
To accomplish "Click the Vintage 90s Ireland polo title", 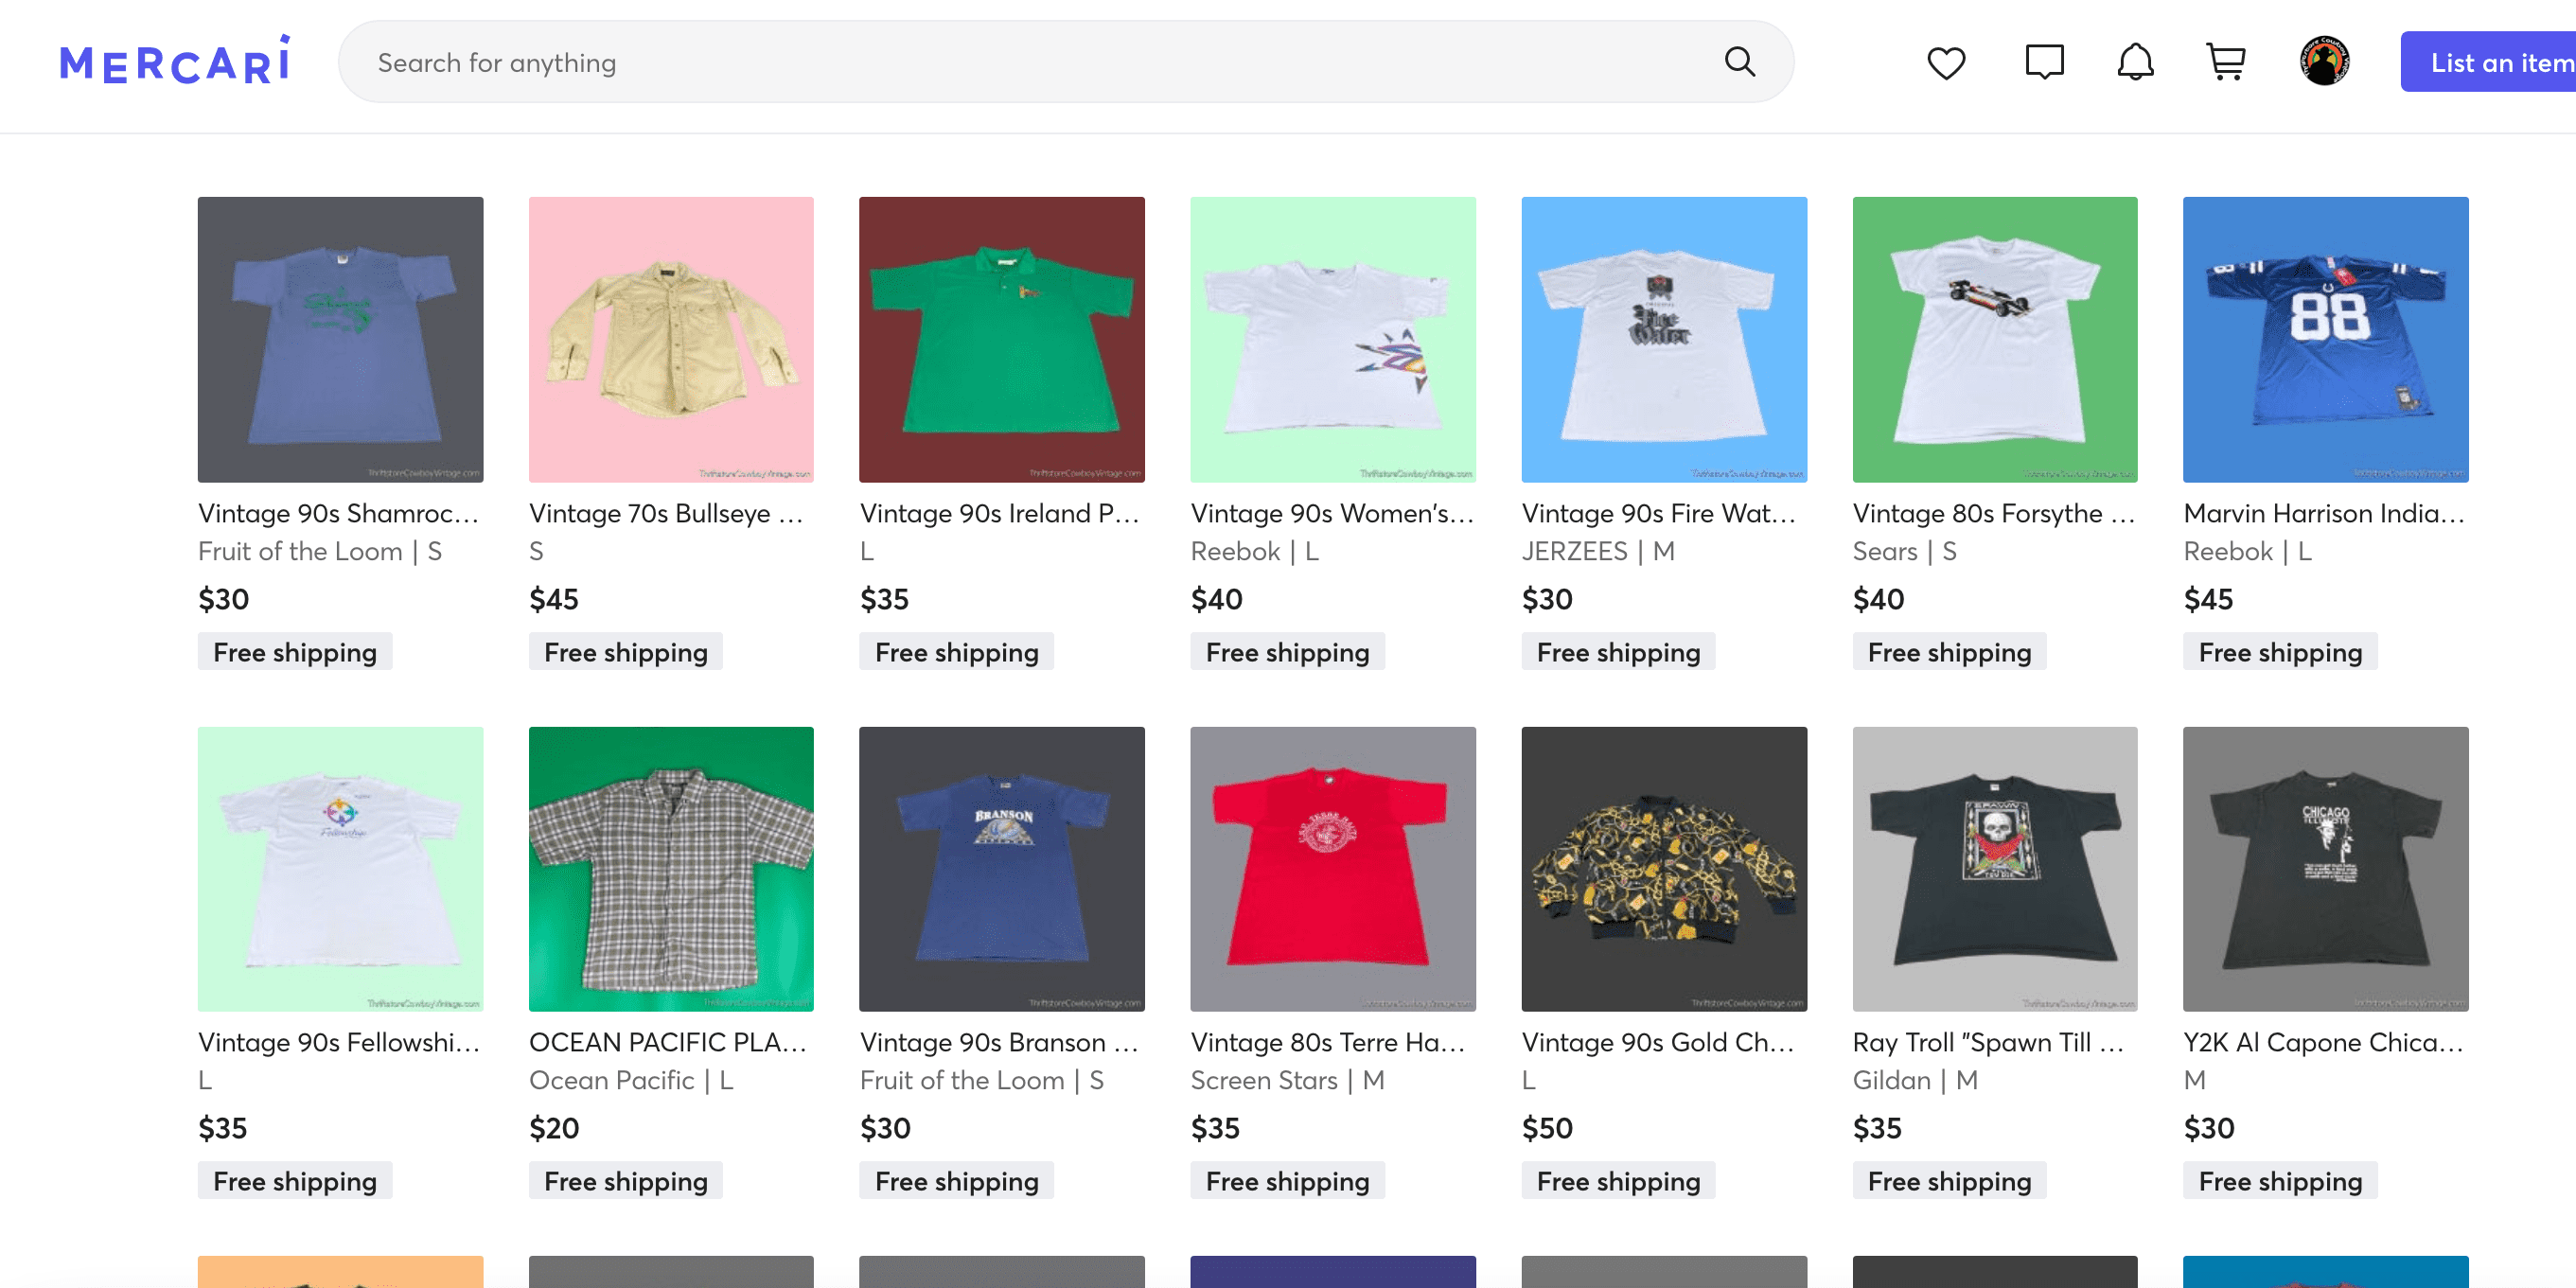I will (999, 513).
